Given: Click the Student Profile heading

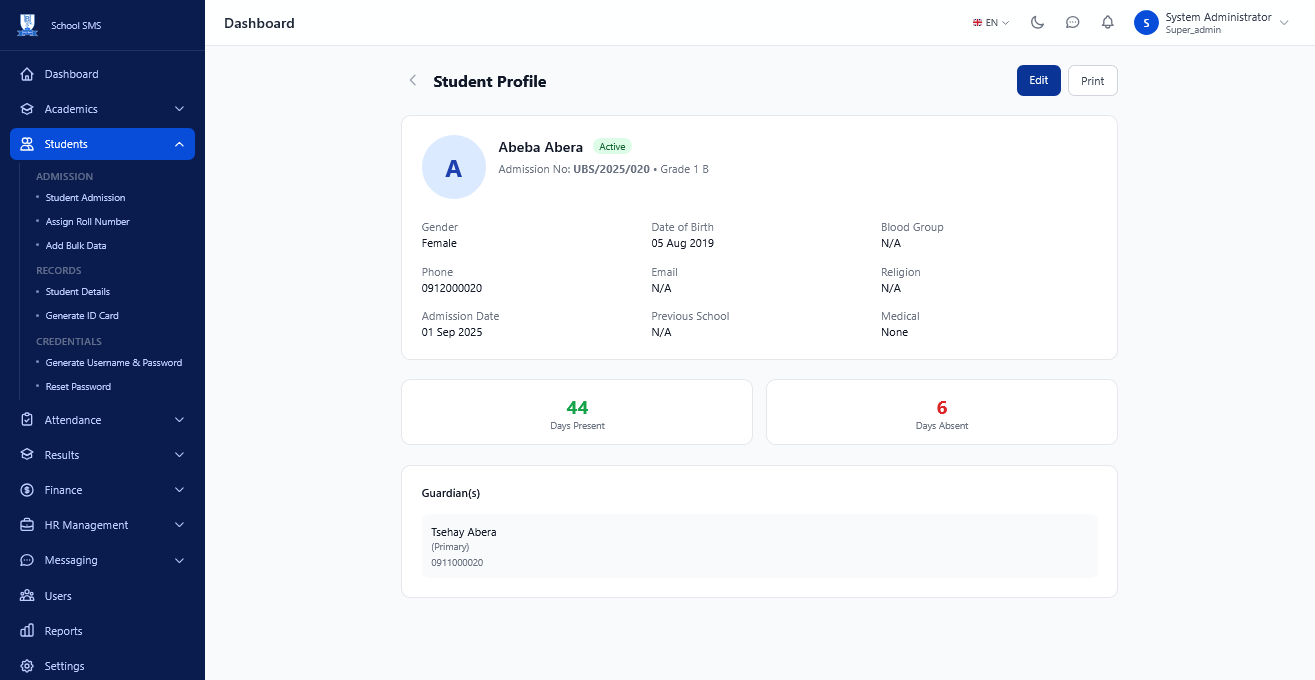Looking at the screenshot, I should pyautogui.click(x=490, y=82).
